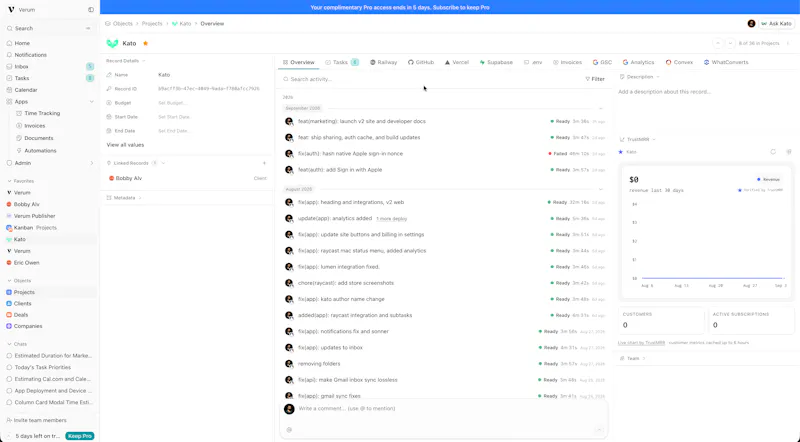
Task: Collapse the Chats section header
Action: pos(17,344)
